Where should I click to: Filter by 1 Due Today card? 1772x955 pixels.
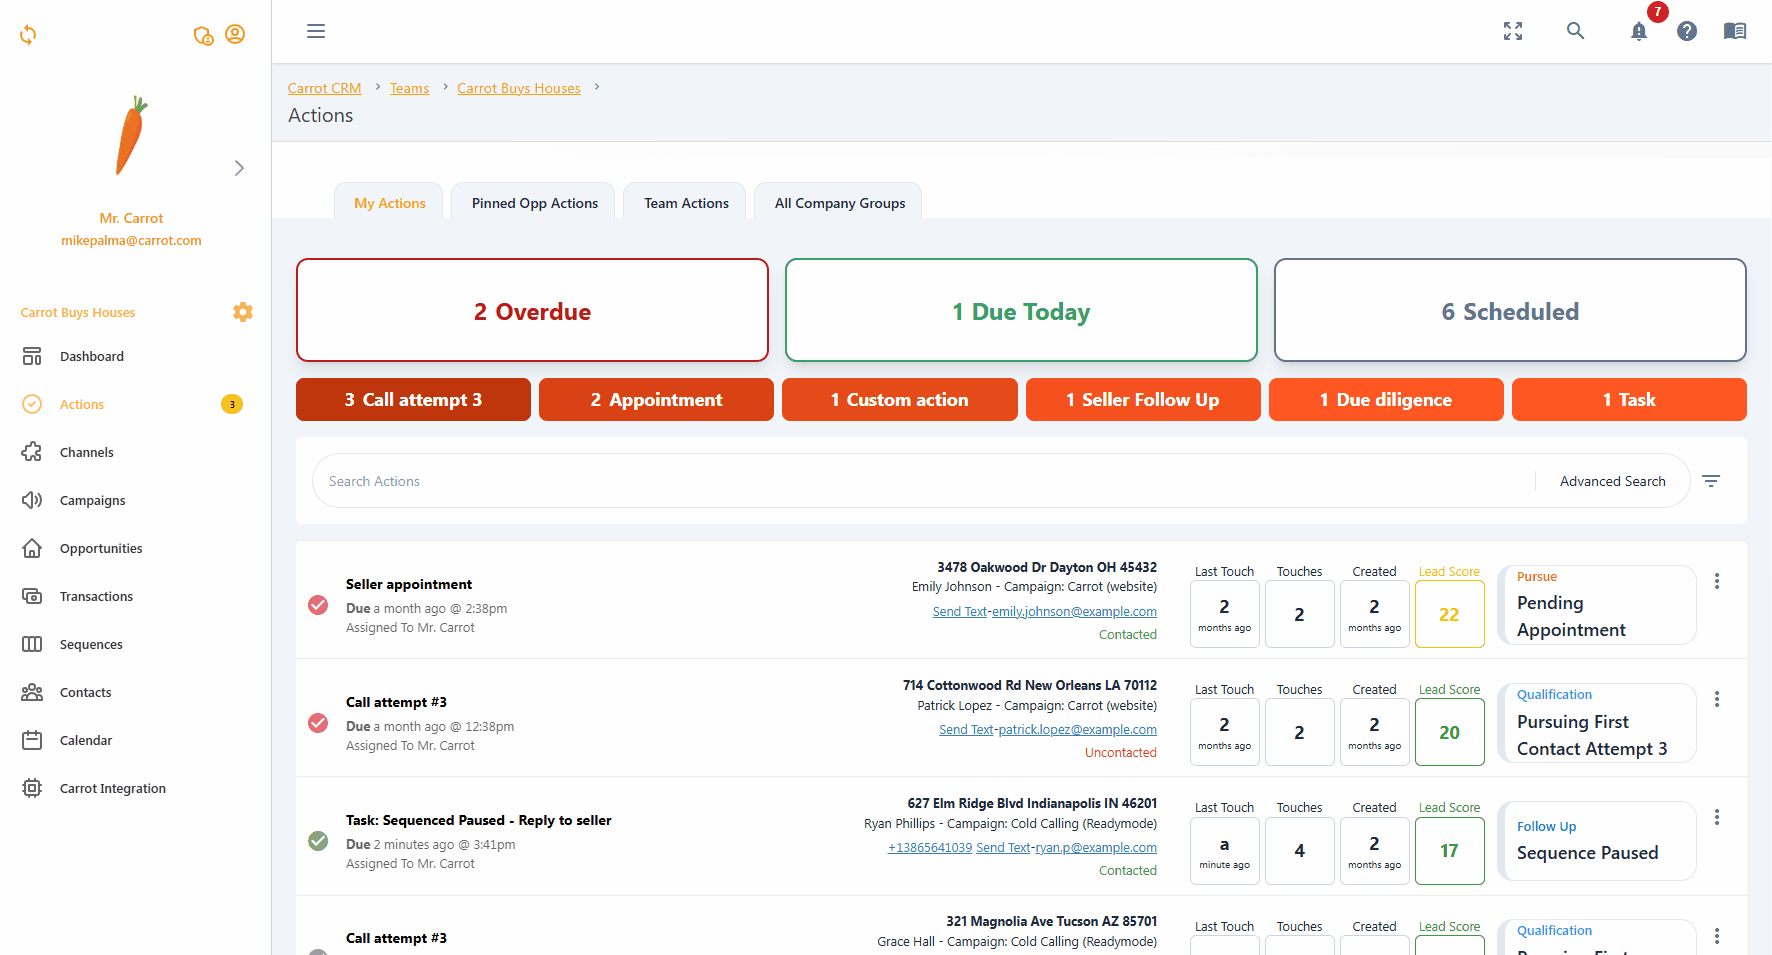pyautogui.click(x=1021, y=311)
